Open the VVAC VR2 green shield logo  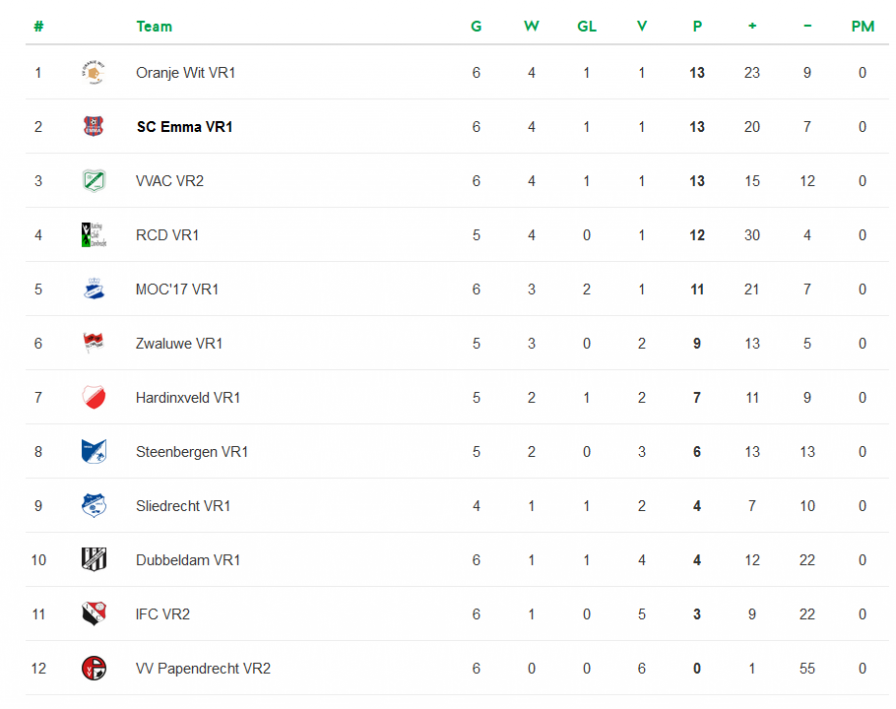click(94, 181)
